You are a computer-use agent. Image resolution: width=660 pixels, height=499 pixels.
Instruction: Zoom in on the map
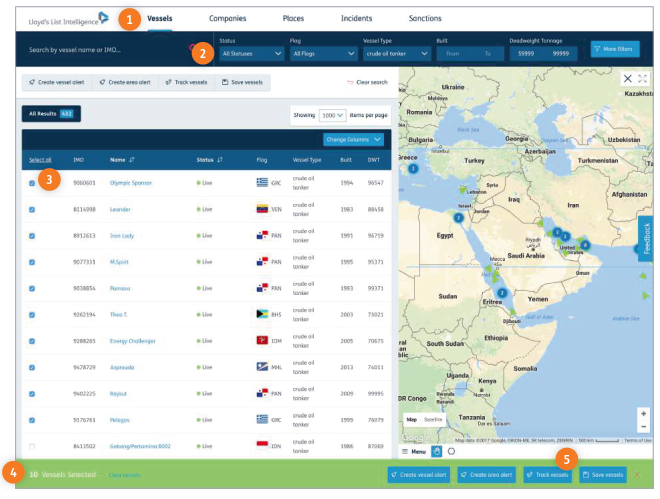tap(644, 414)
